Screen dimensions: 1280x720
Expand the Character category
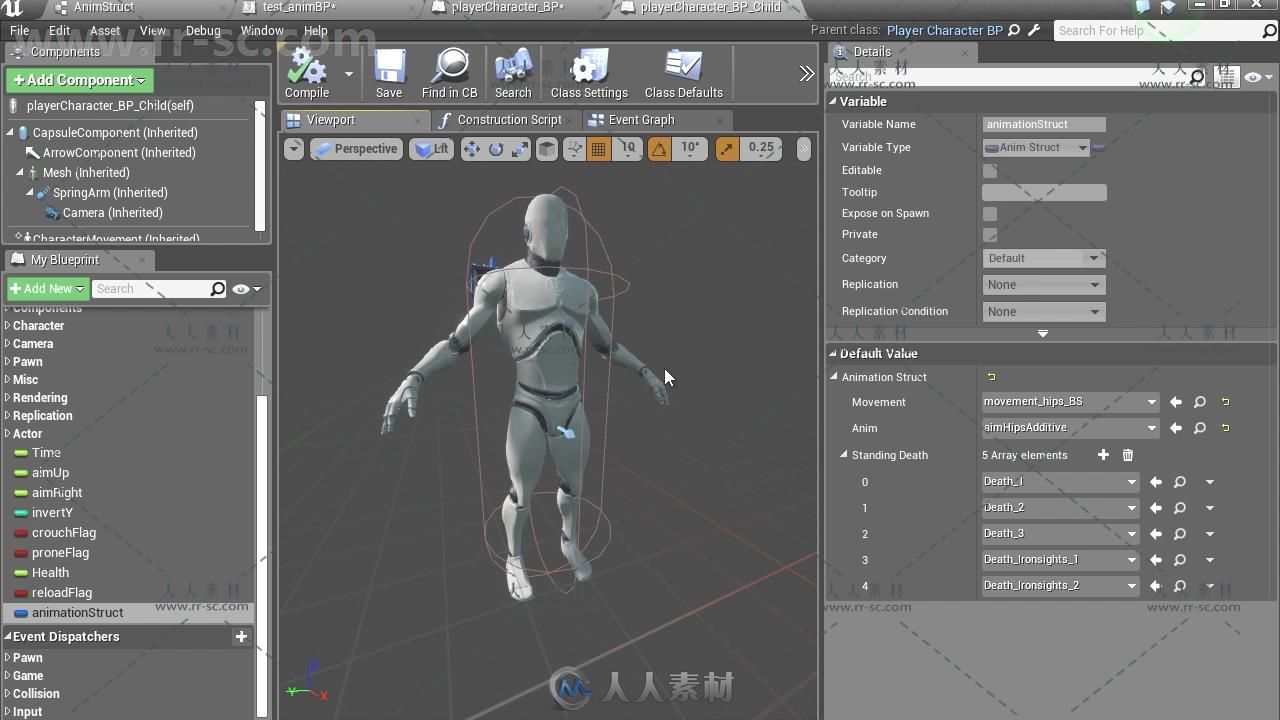8,326
